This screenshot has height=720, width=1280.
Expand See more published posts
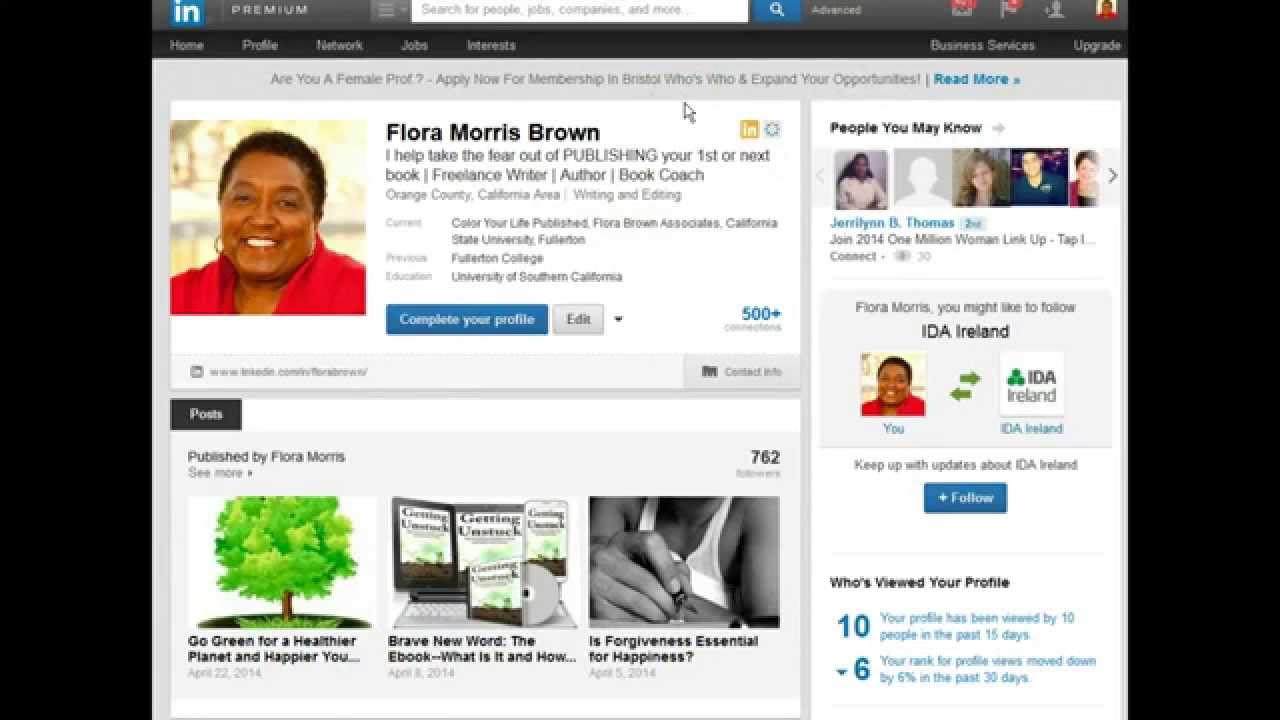tap(220, 473)
